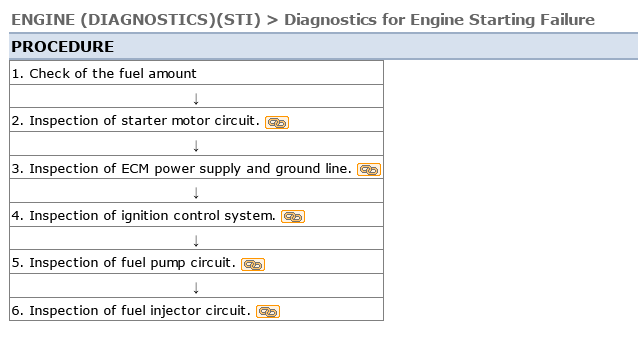Screen dimensions: 638x361
Task: Click ENGINE (DIAGNOSTICS)(STI) in the breadcrumb
Action: [135, 20]
